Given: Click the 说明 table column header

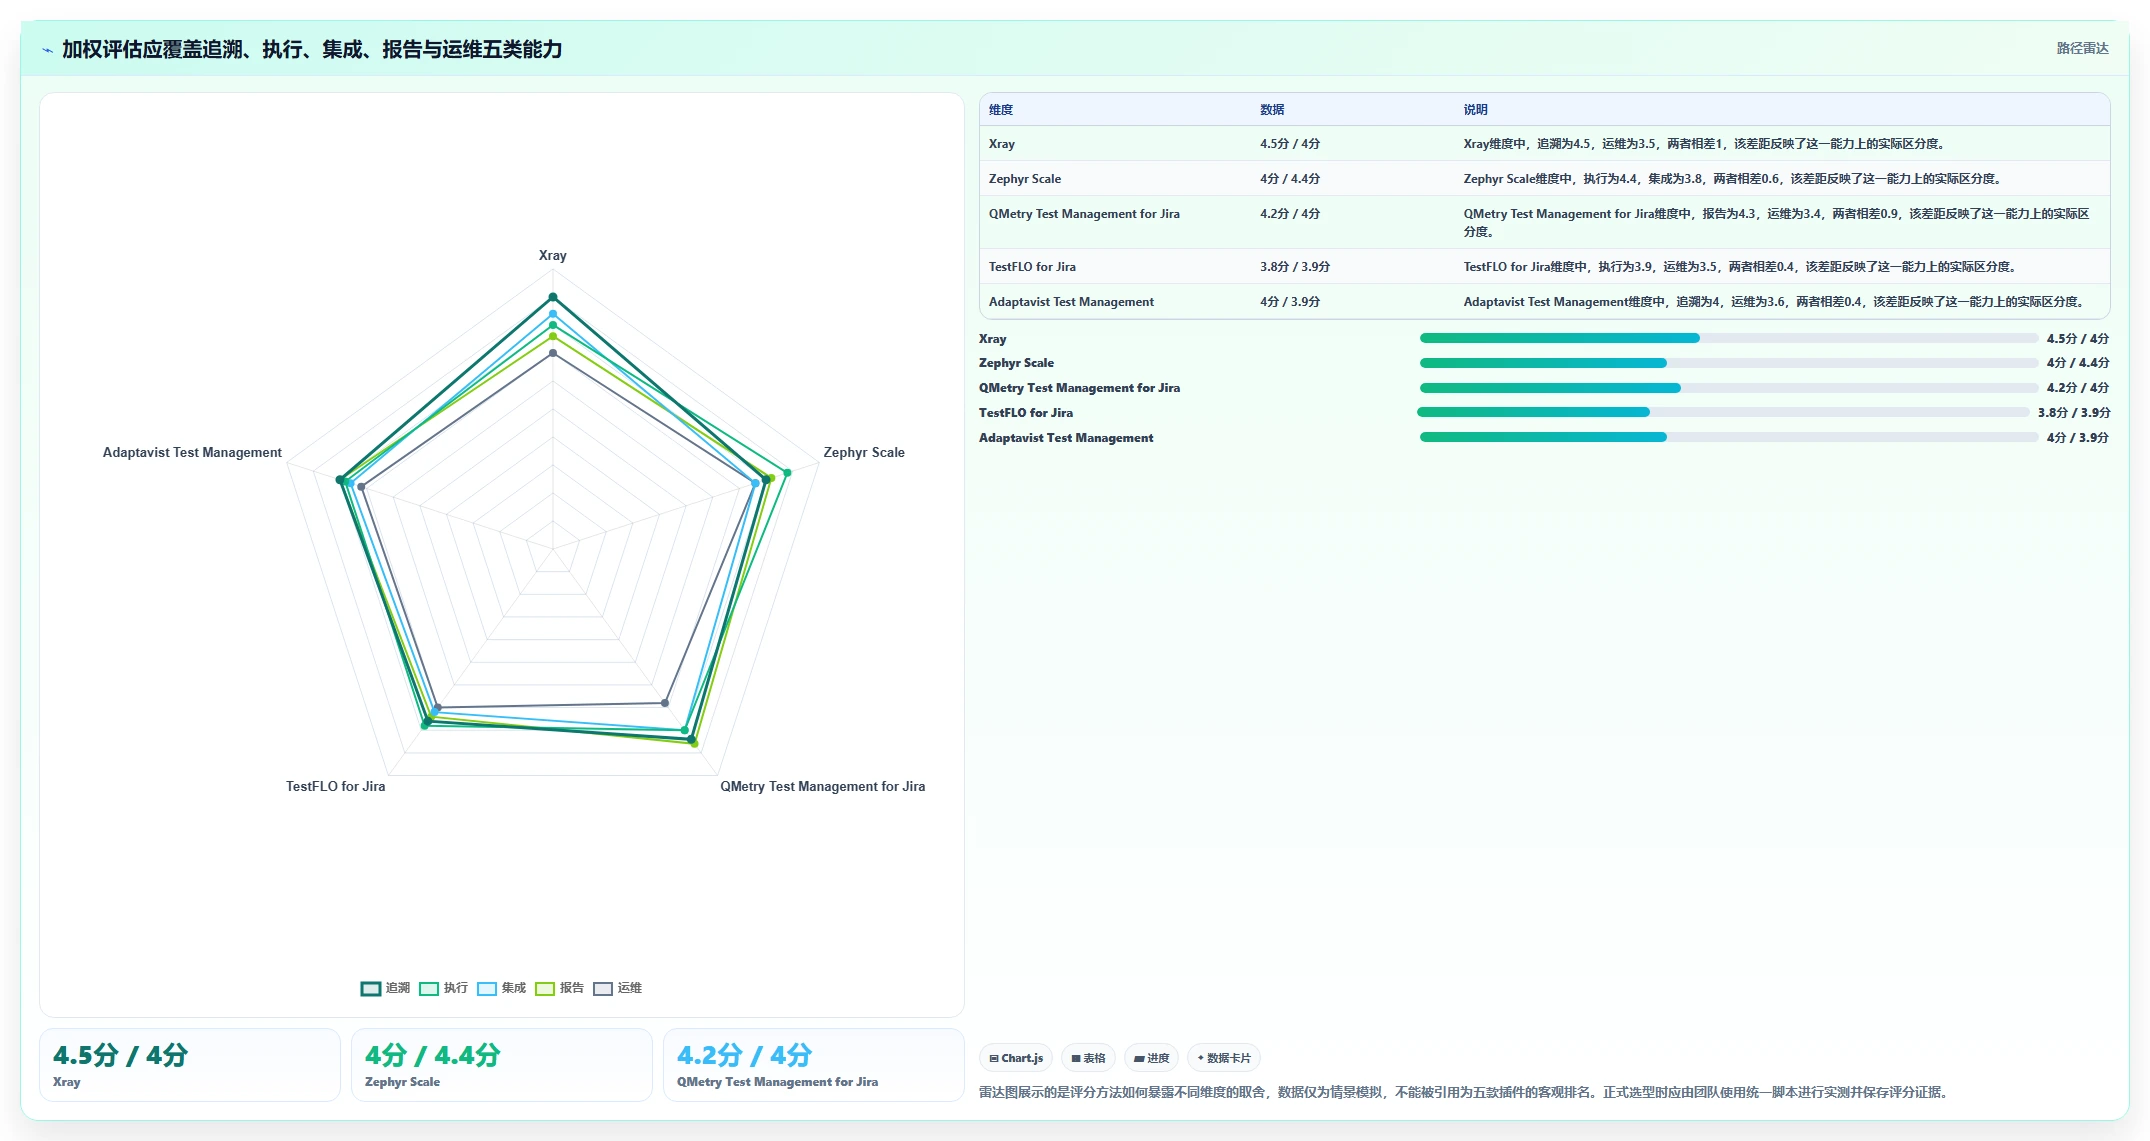Looking at the screenshot, I should pyautogui.click(x=1476, y=110).
